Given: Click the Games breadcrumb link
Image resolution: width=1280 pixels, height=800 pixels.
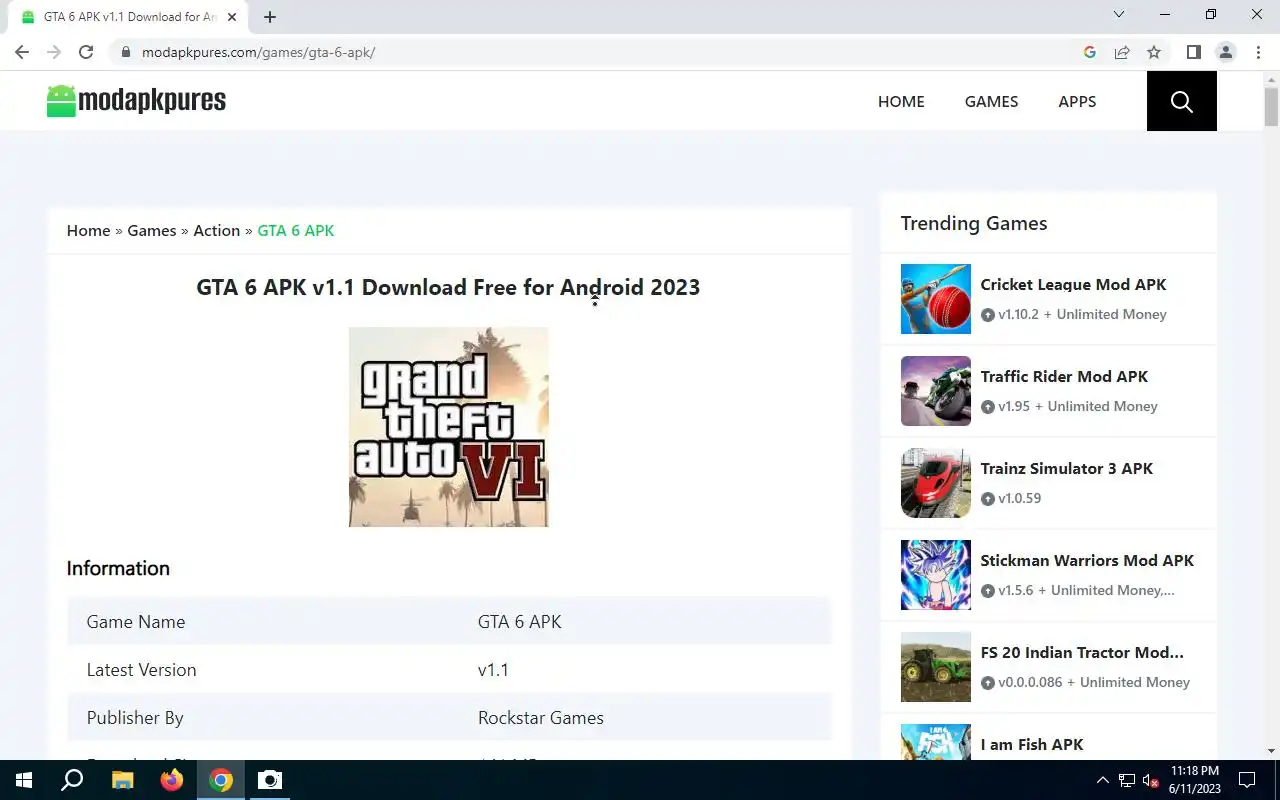Looking at the screenshot, I should coord(151,230).
